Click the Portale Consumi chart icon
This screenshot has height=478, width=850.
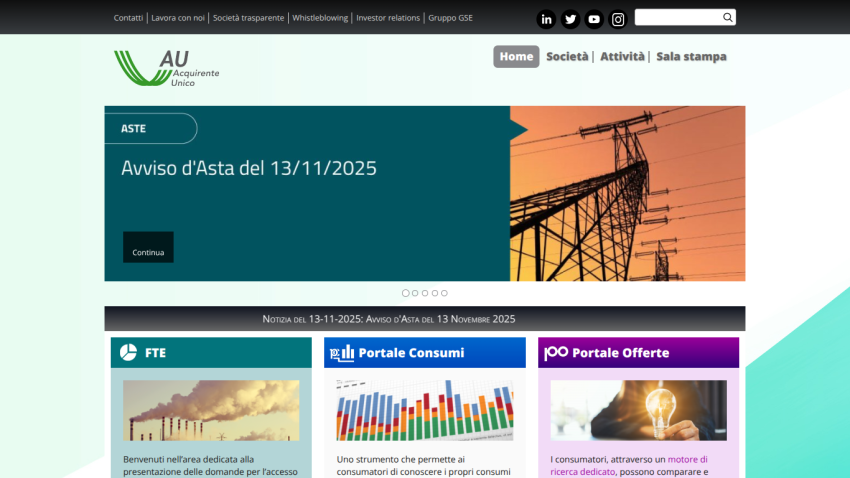tap(342, 353)
